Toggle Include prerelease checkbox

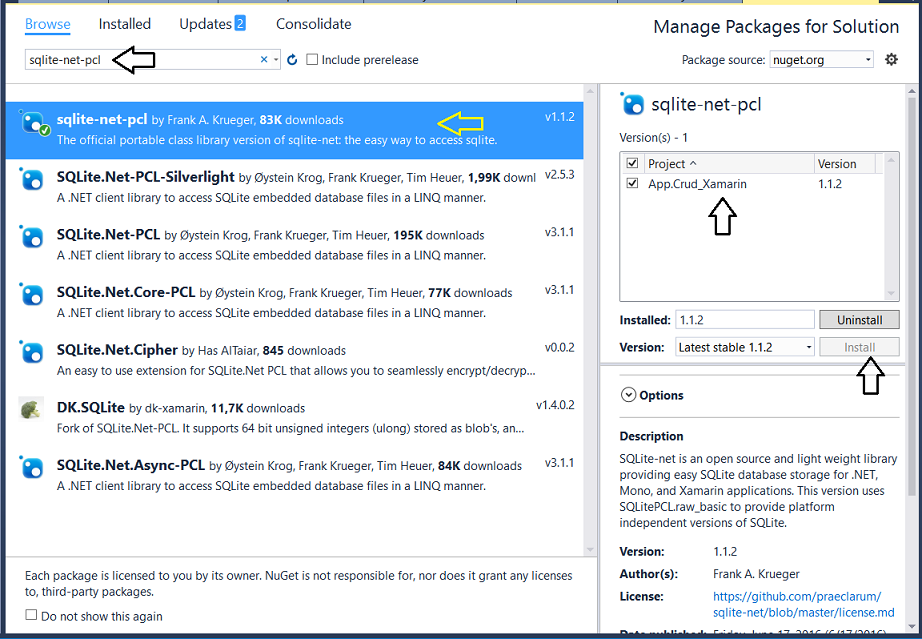pos(312,59)
